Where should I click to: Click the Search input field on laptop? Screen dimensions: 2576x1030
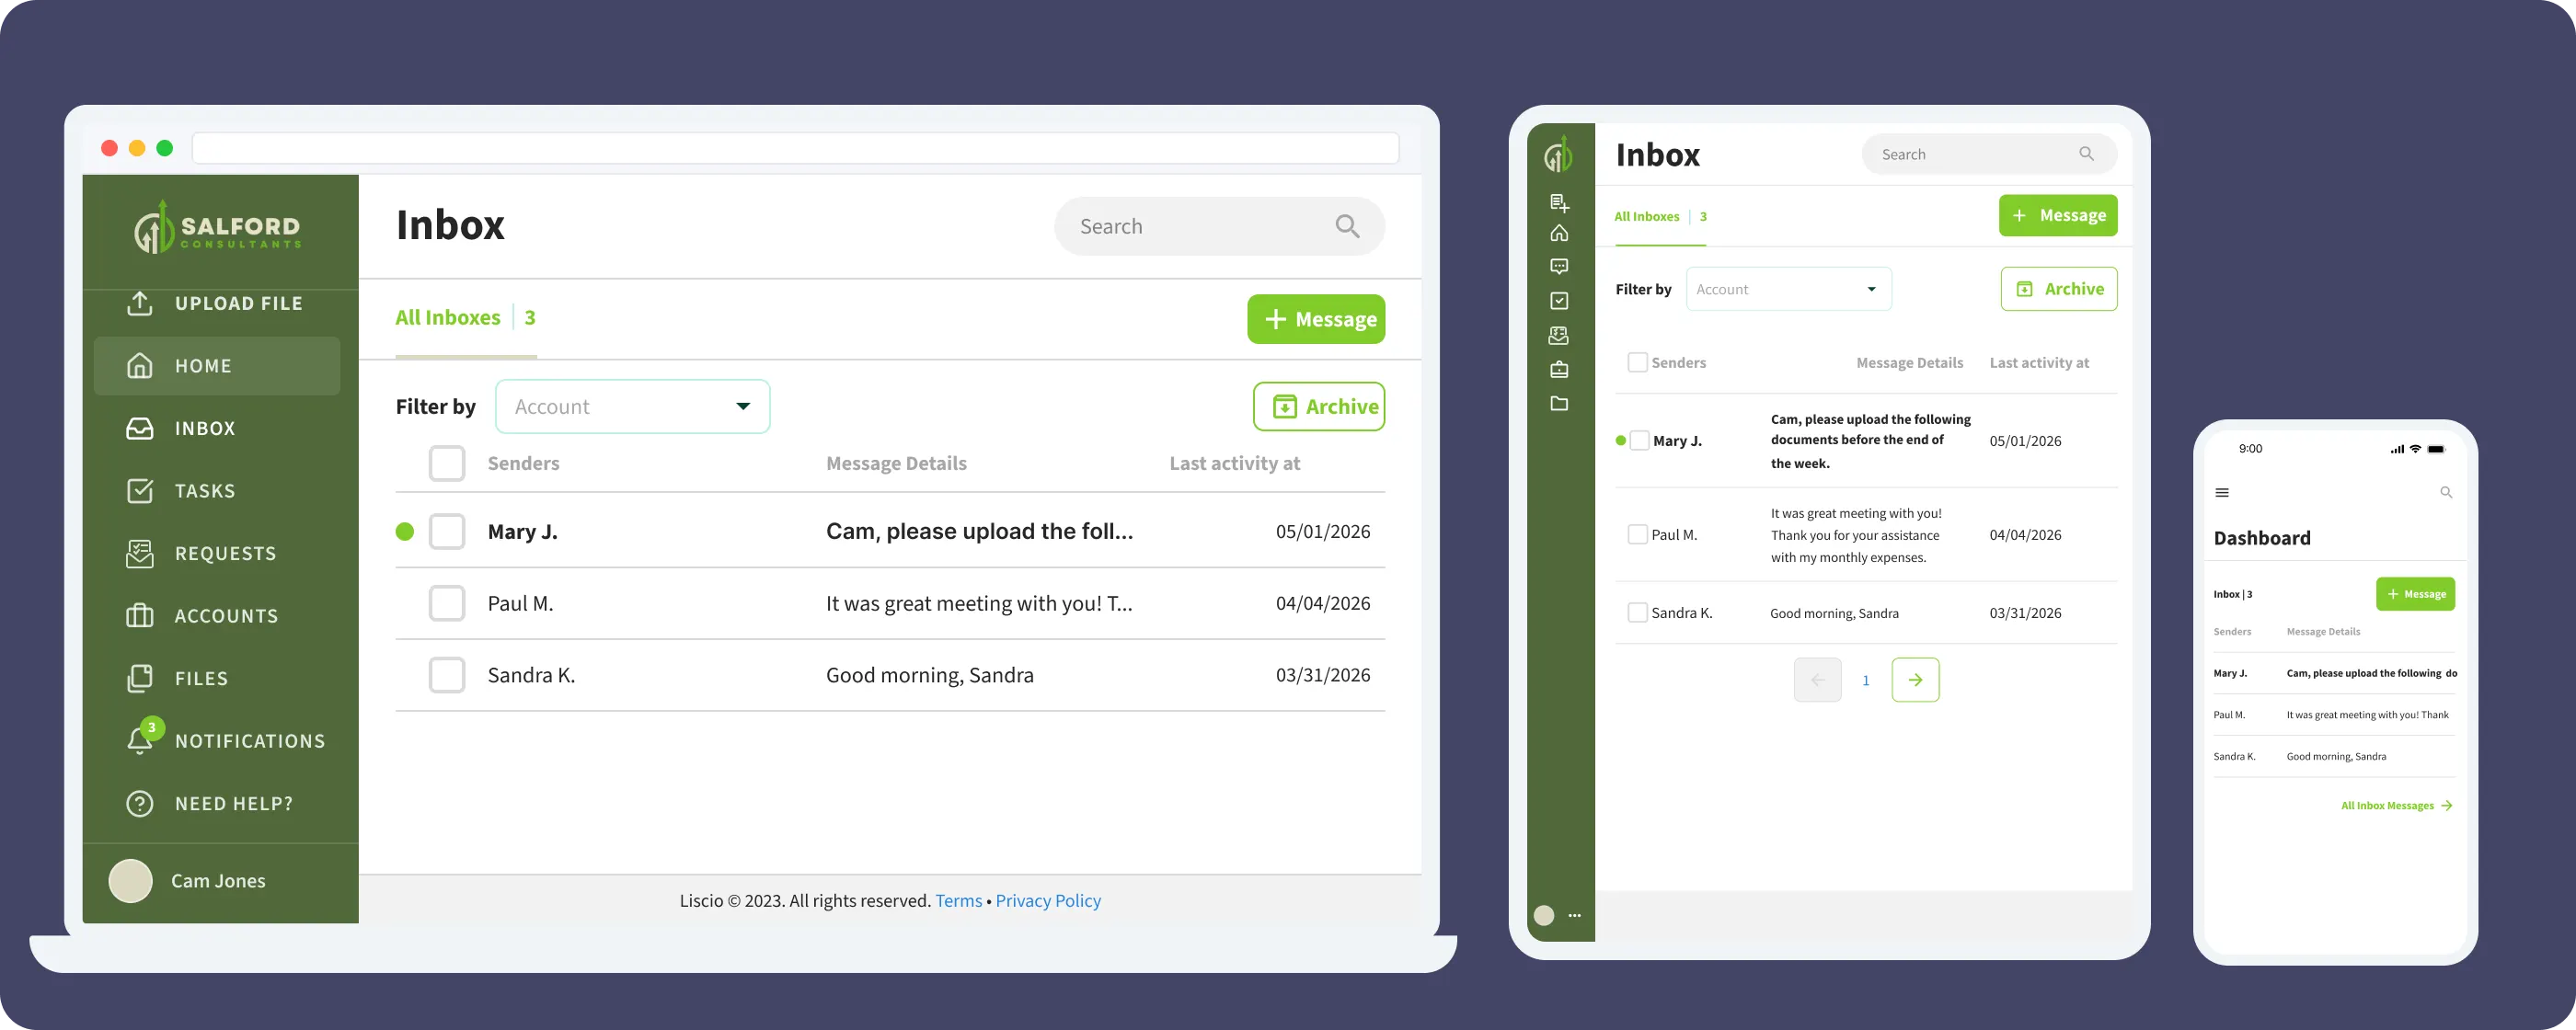(x=1219, y=226)
